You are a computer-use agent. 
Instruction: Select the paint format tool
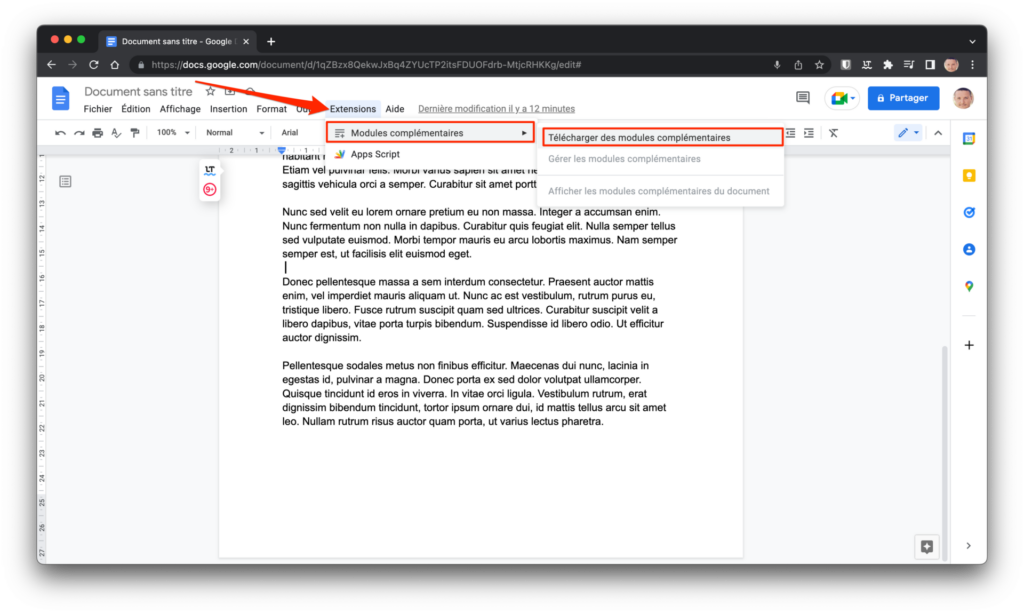135,133
